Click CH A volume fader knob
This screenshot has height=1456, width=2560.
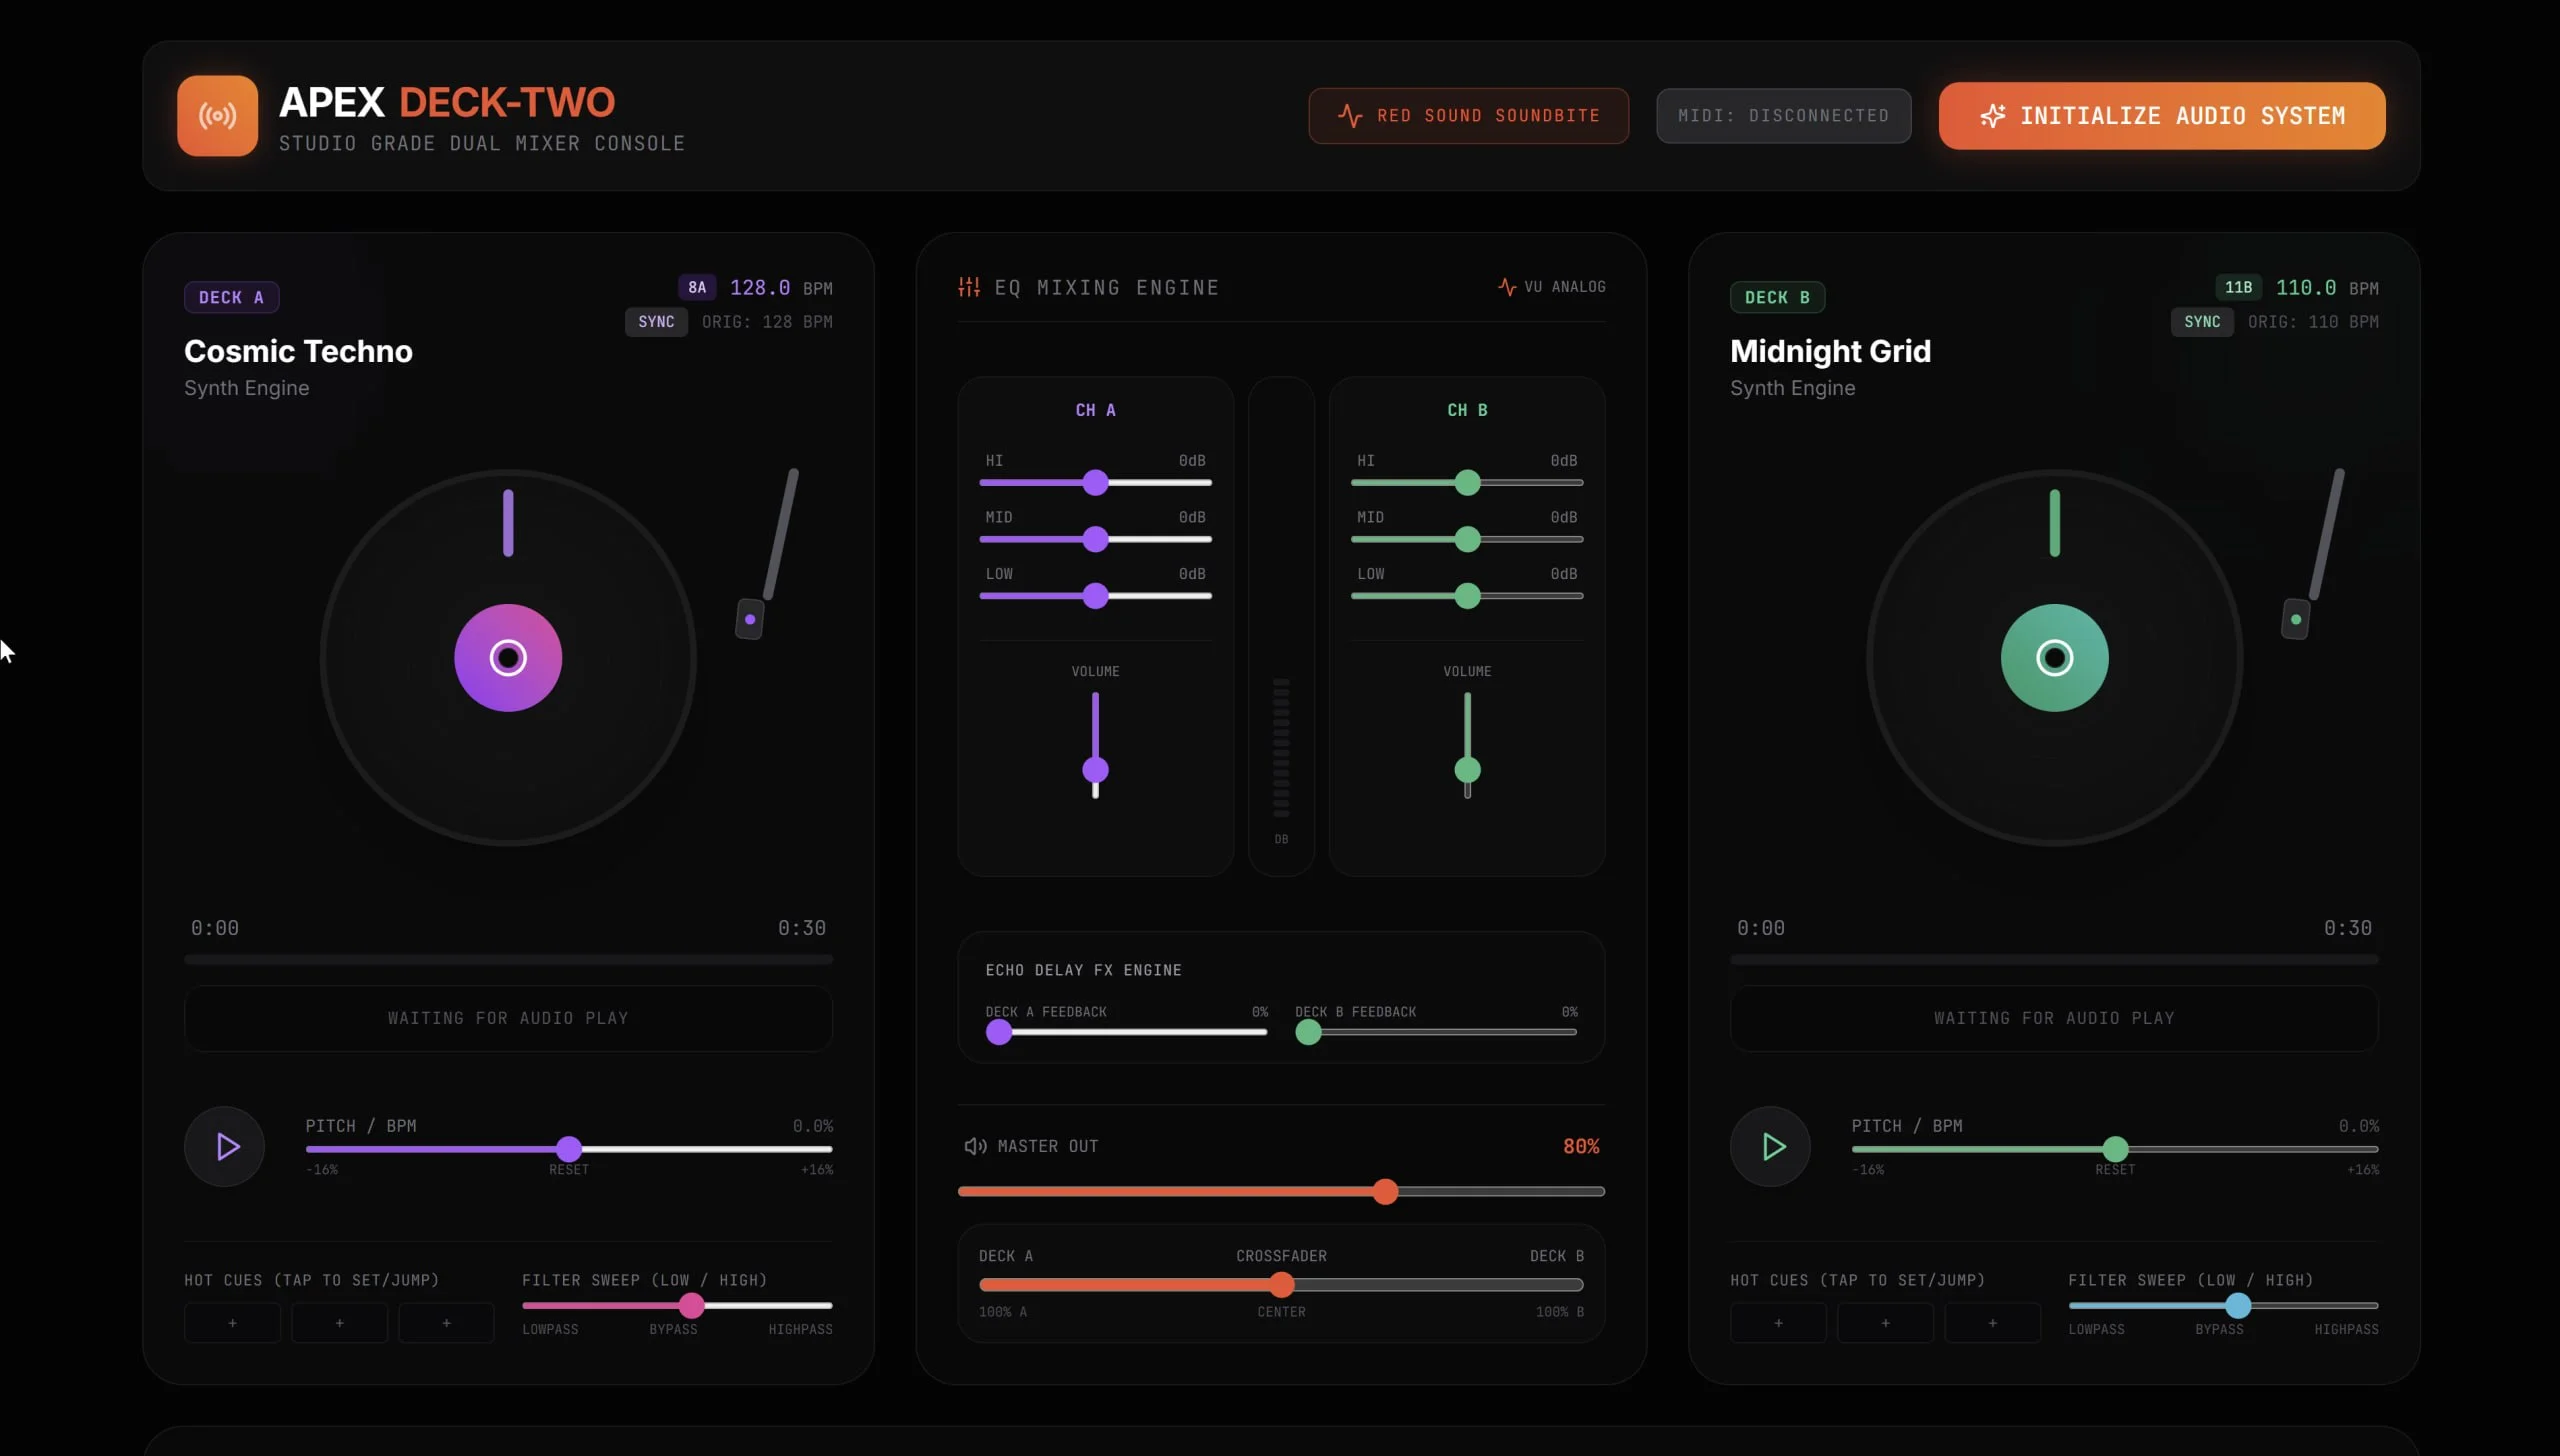tap(1095, 770)
